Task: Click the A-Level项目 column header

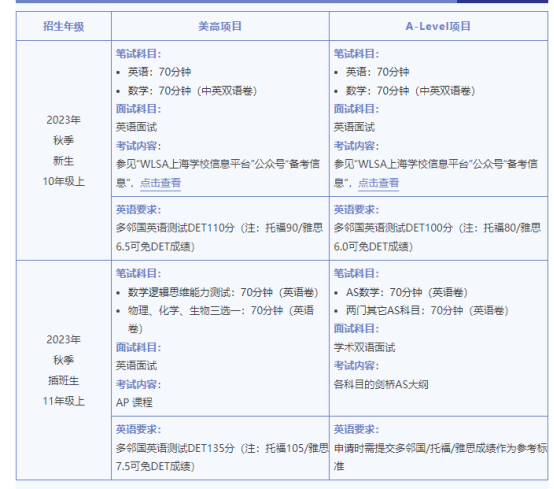Action: coord(438,26)
